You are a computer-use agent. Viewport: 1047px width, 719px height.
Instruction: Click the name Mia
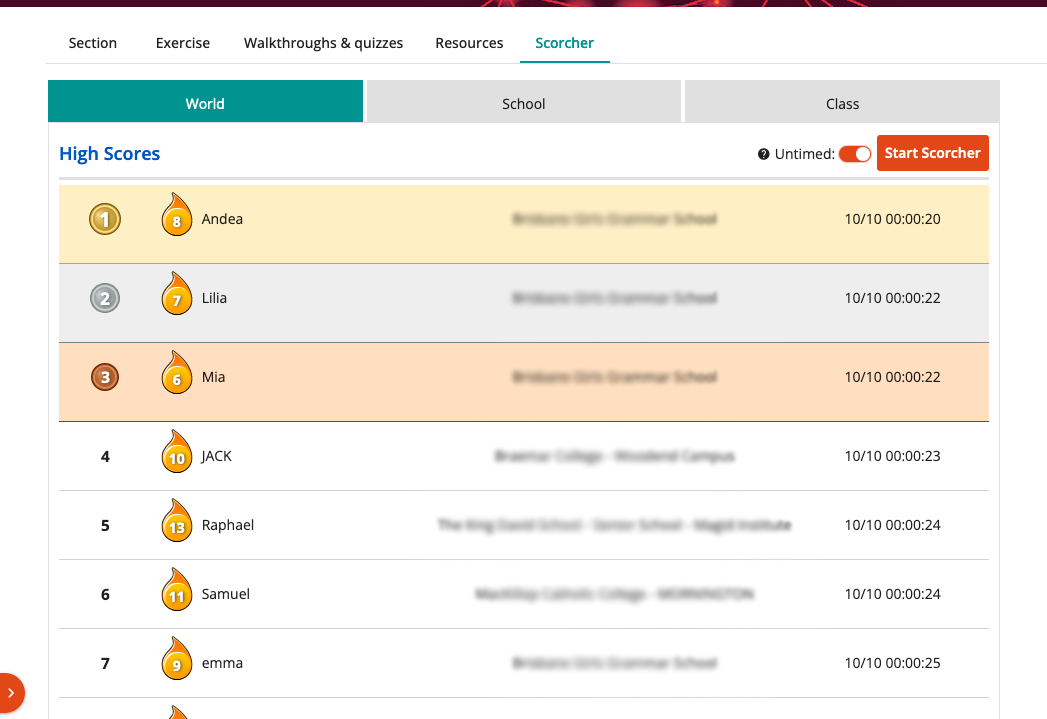[214, 377]
